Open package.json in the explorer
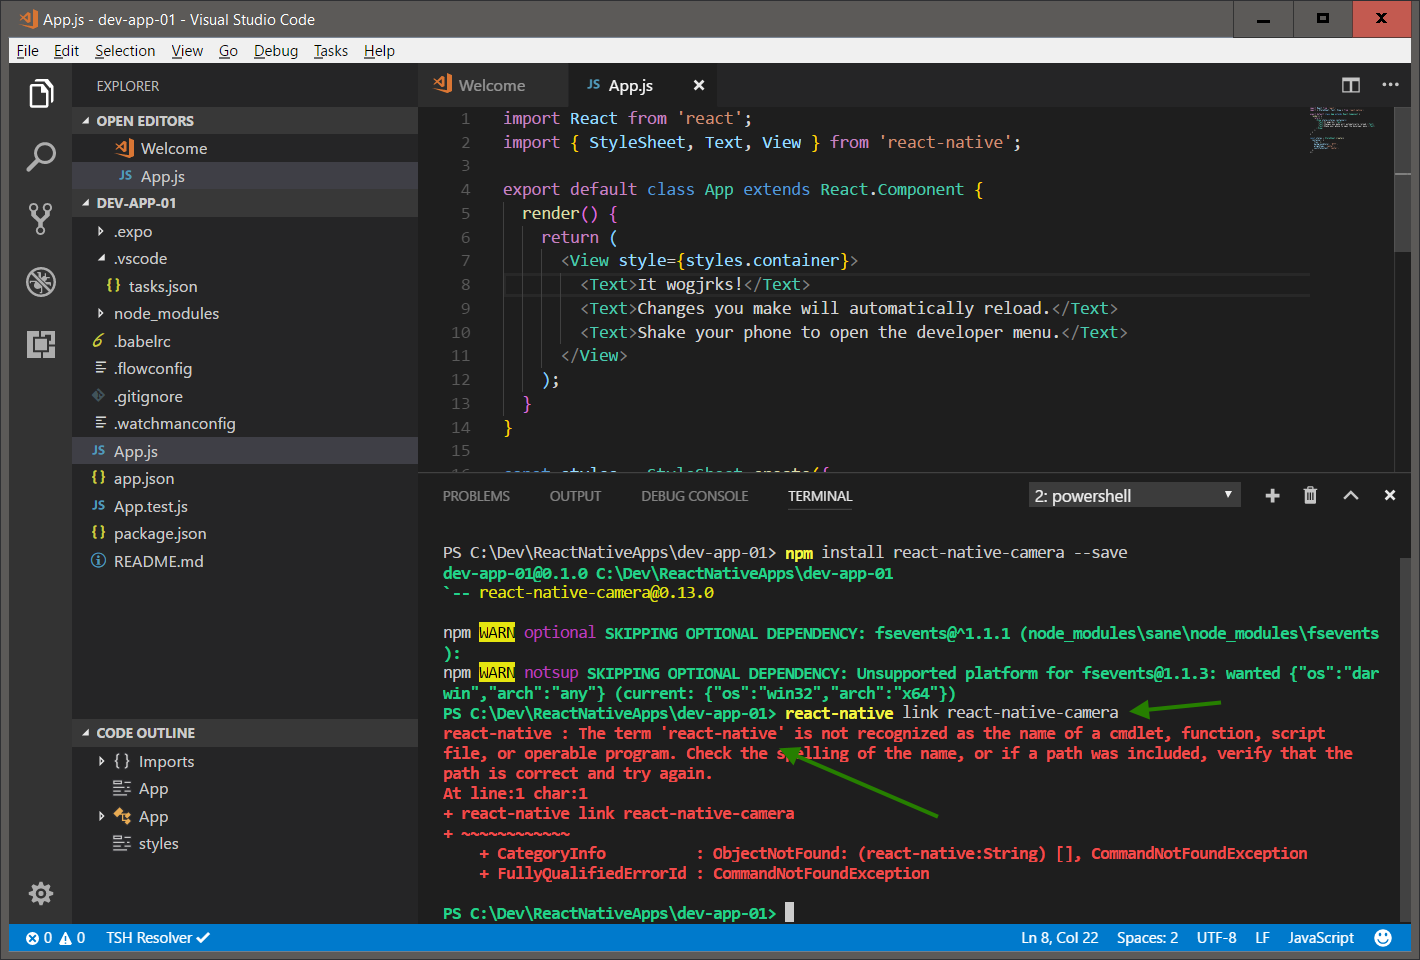Image resolution: width=1420 pixels, height=960 pixels. 245,533
